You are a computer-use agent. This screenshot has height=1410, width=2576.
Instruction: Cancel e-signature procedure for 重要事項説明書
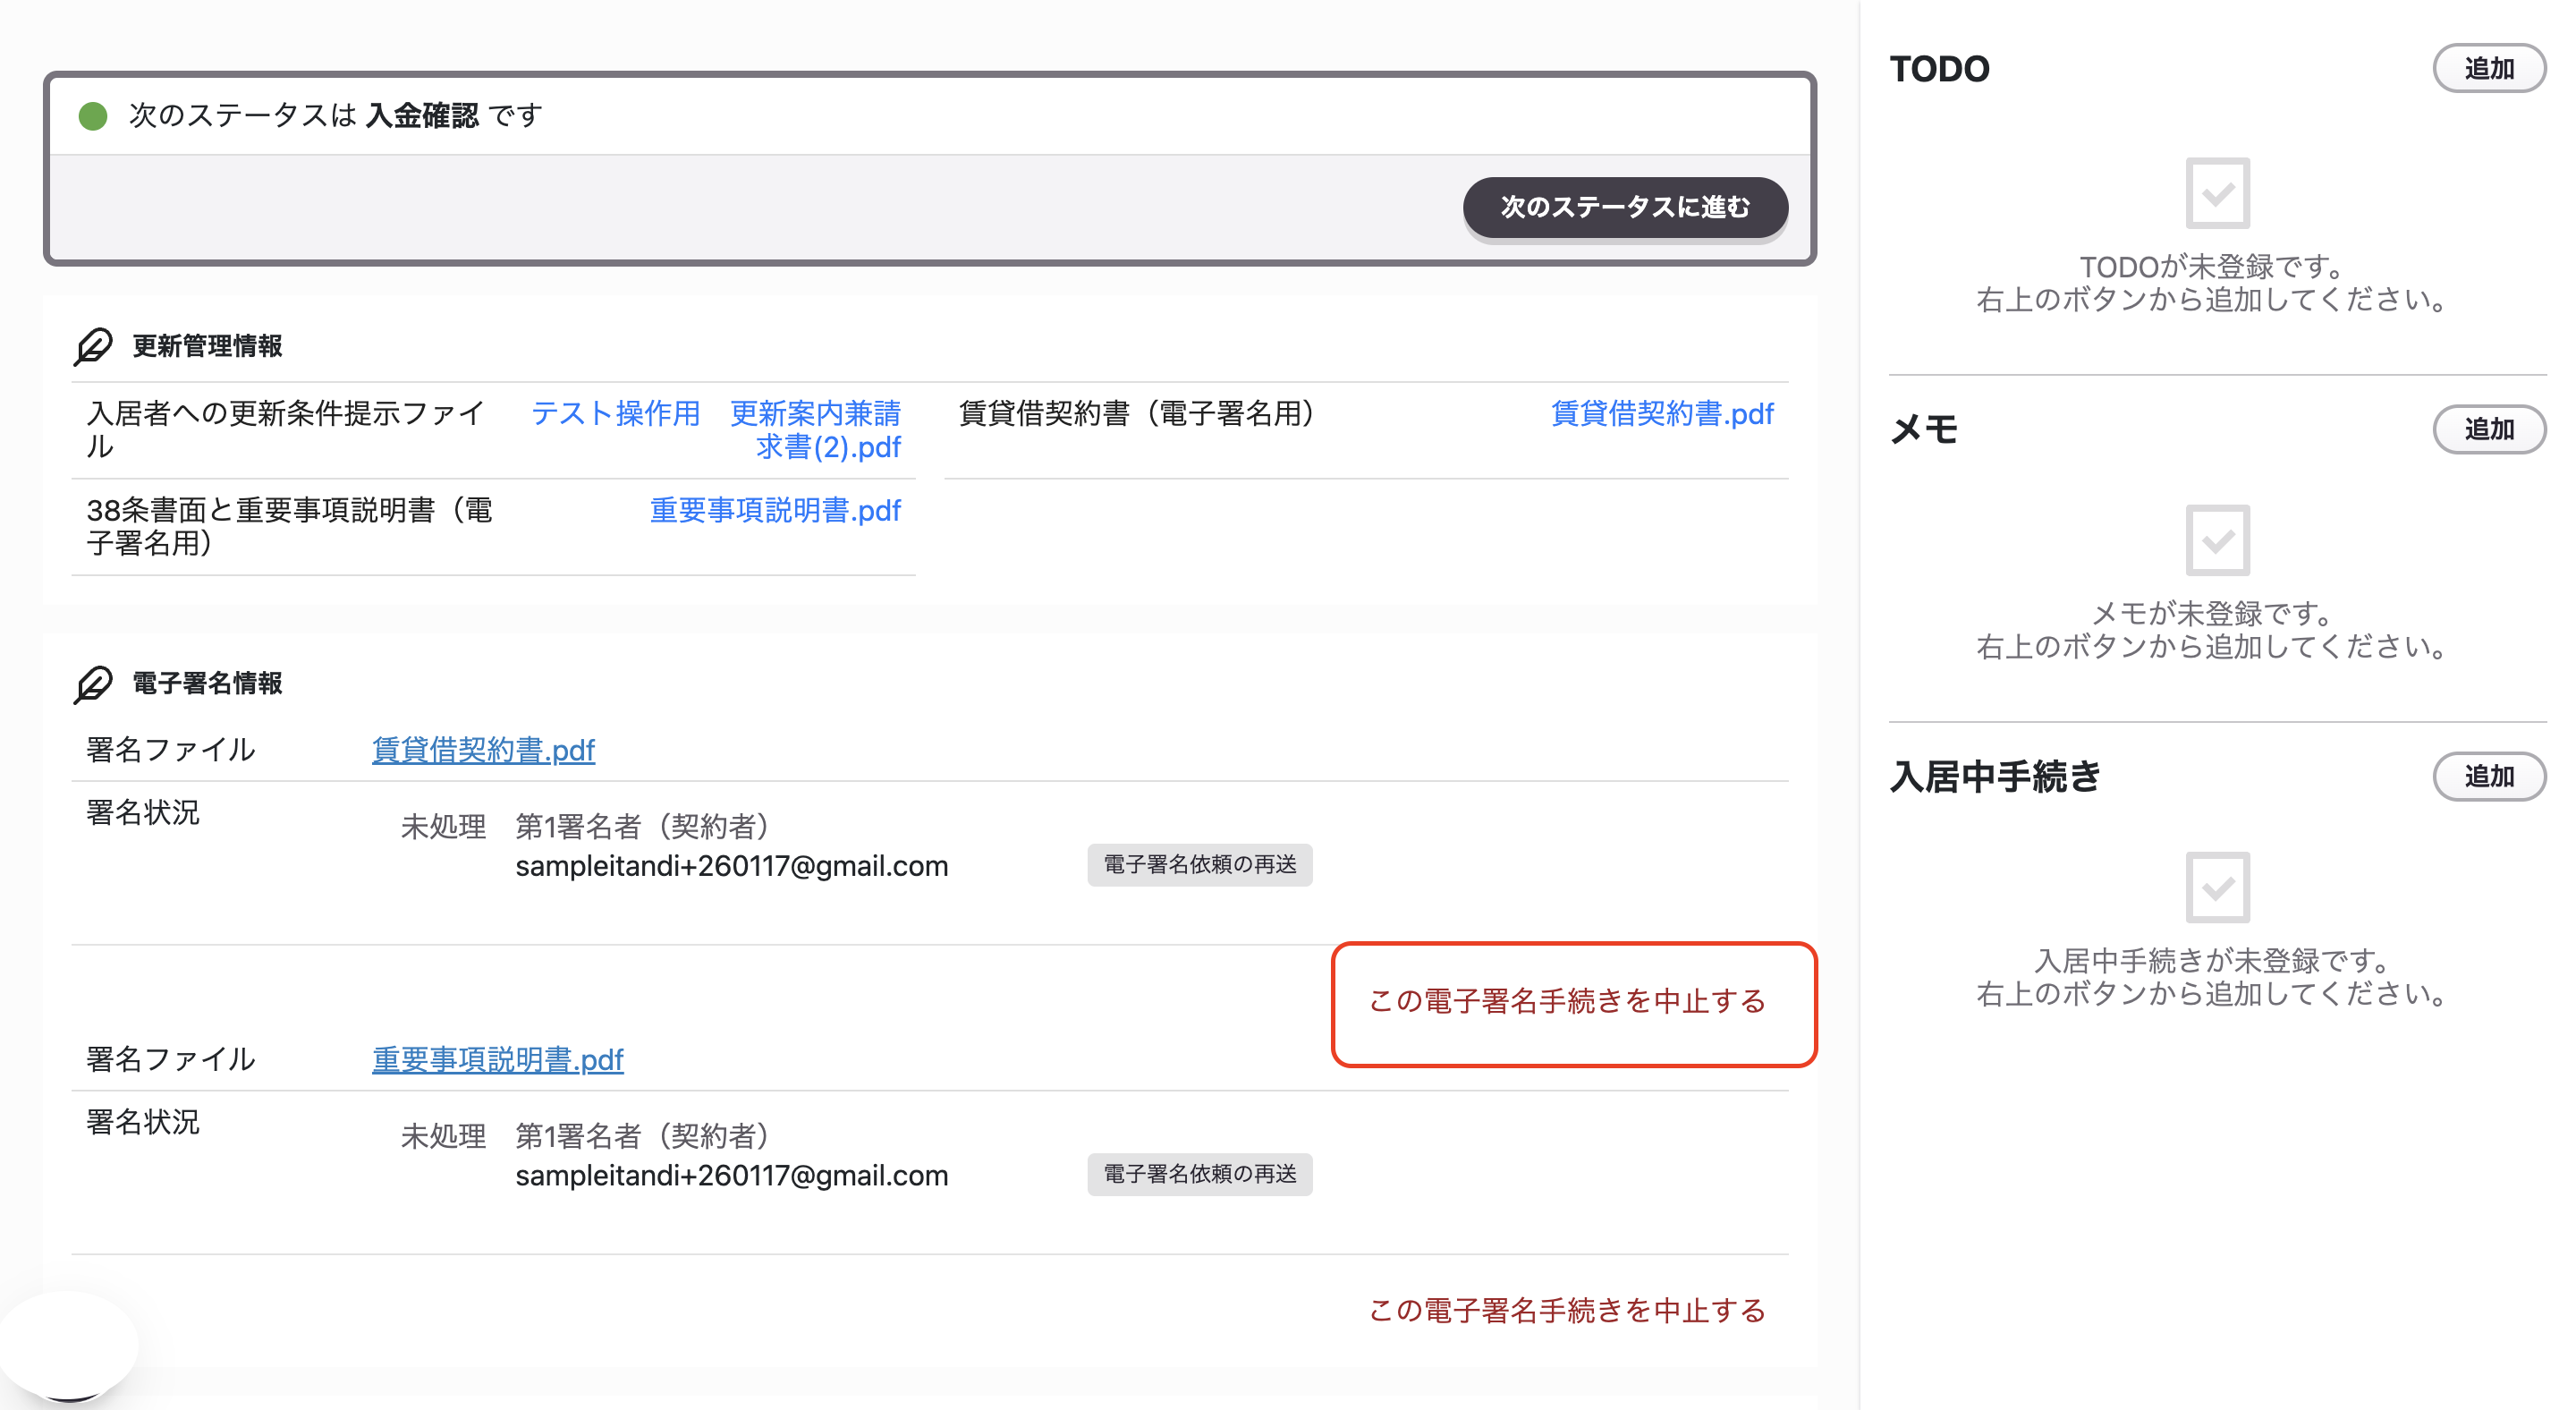point(1566,1310)
